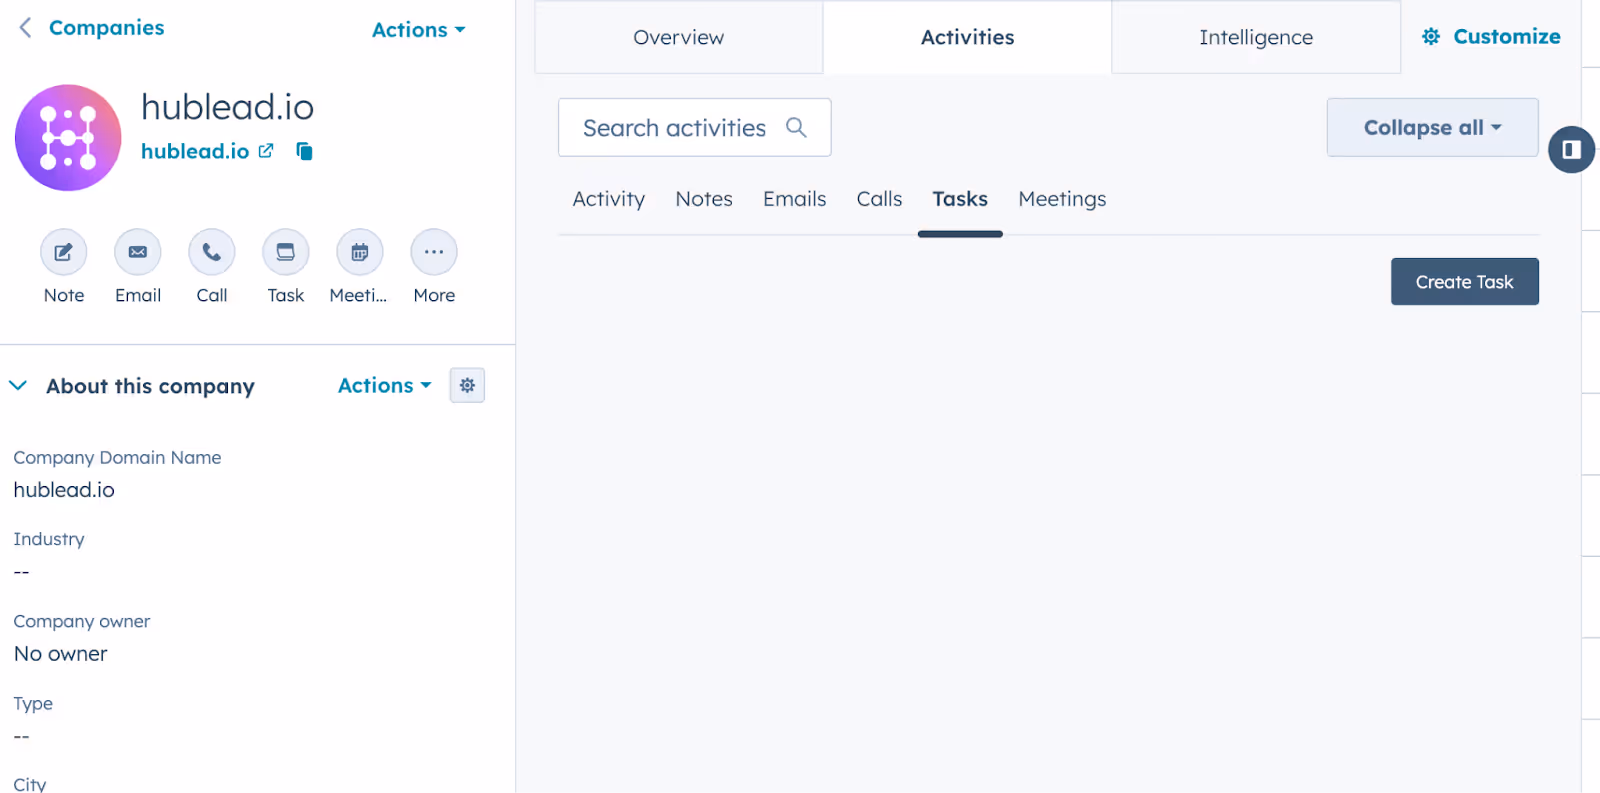The image size is (1600, 793).
Task: Switch to the Intelligence tab
Action: 1256,37
